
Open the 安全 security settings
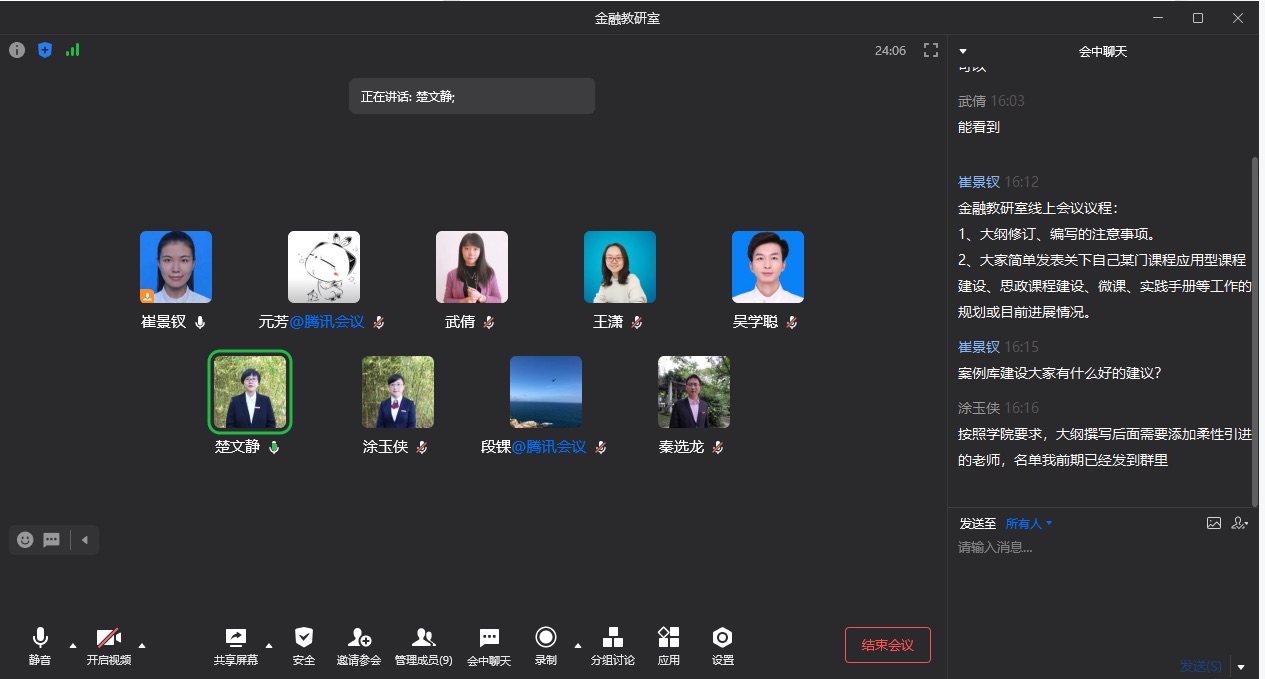pos(304,645)
